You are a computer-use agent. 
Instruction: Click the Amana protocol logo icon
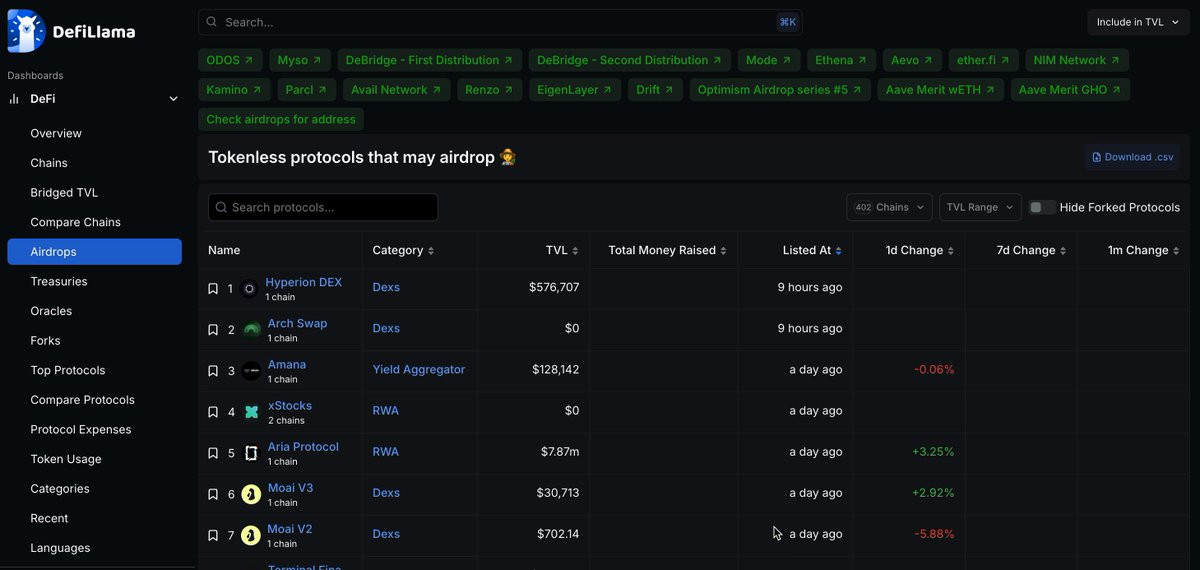[x=251, y=371]
